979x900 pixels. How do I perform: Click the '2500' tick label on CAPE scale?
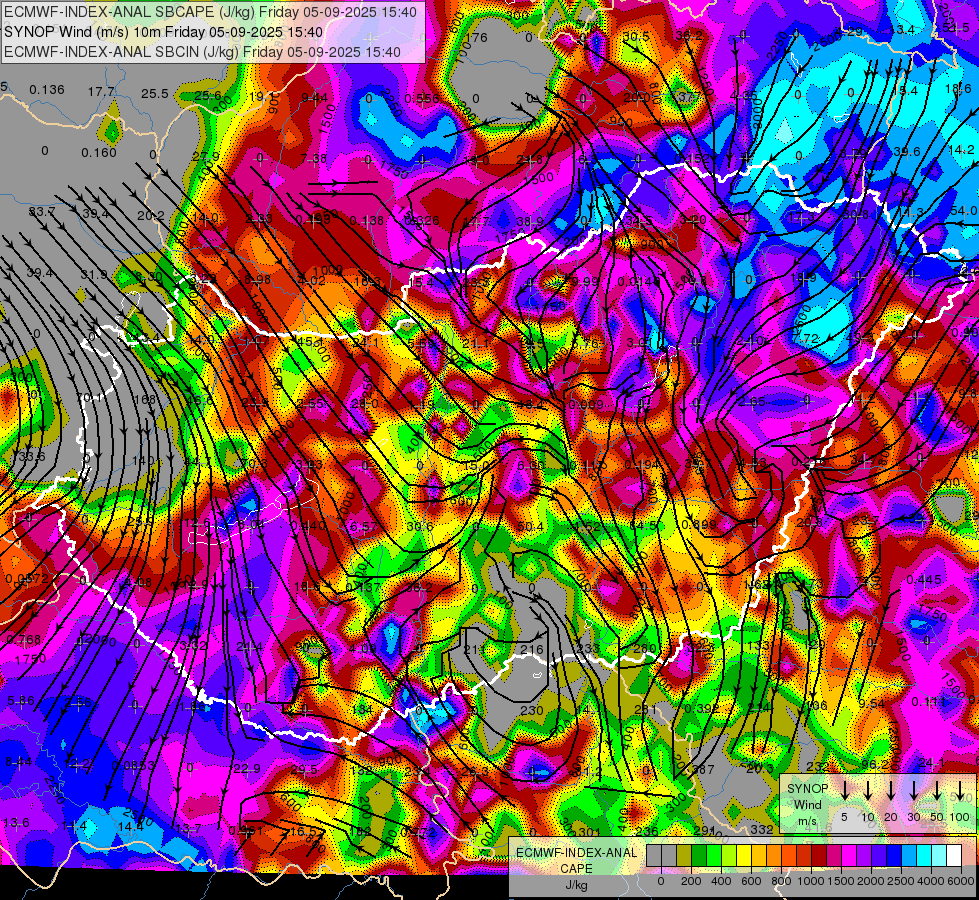coord(901,881)
